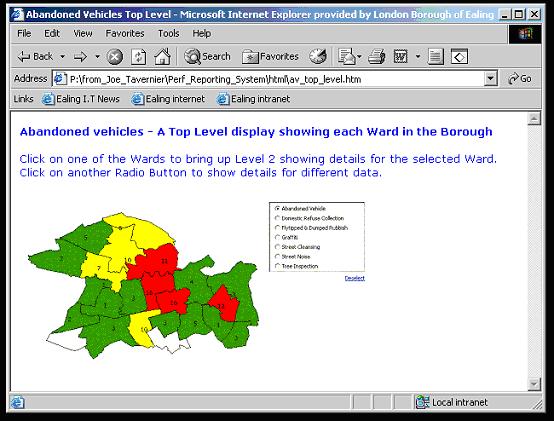Click the green ward numbered 4 on map
This screenshot has width=554, height=421.
191,281
